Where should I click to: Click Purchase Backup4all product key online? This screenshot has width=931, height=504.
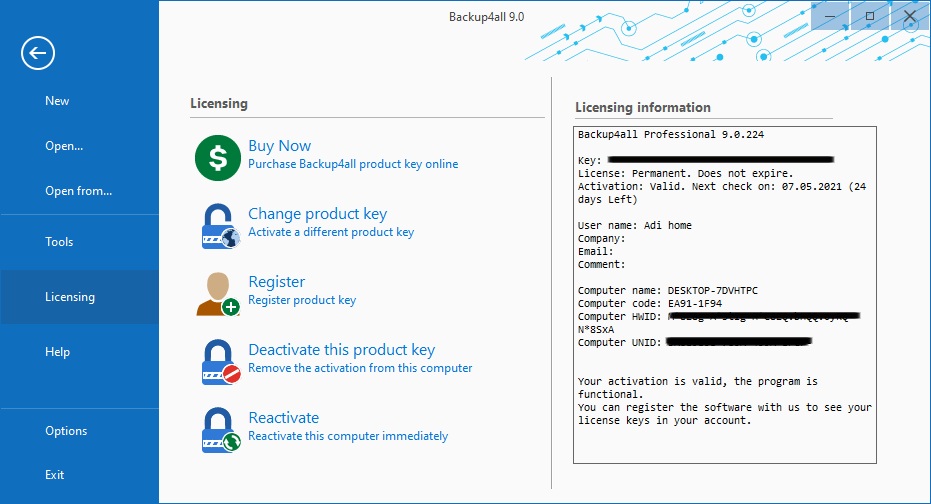(353, 164)
